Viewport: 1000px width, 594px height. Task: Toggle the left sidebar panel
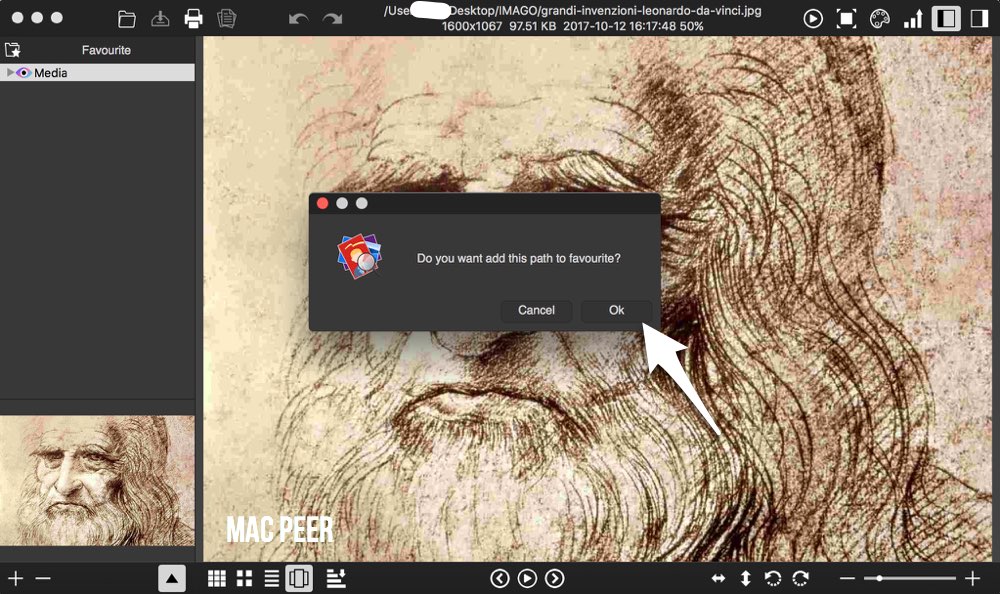click(945, 18)
